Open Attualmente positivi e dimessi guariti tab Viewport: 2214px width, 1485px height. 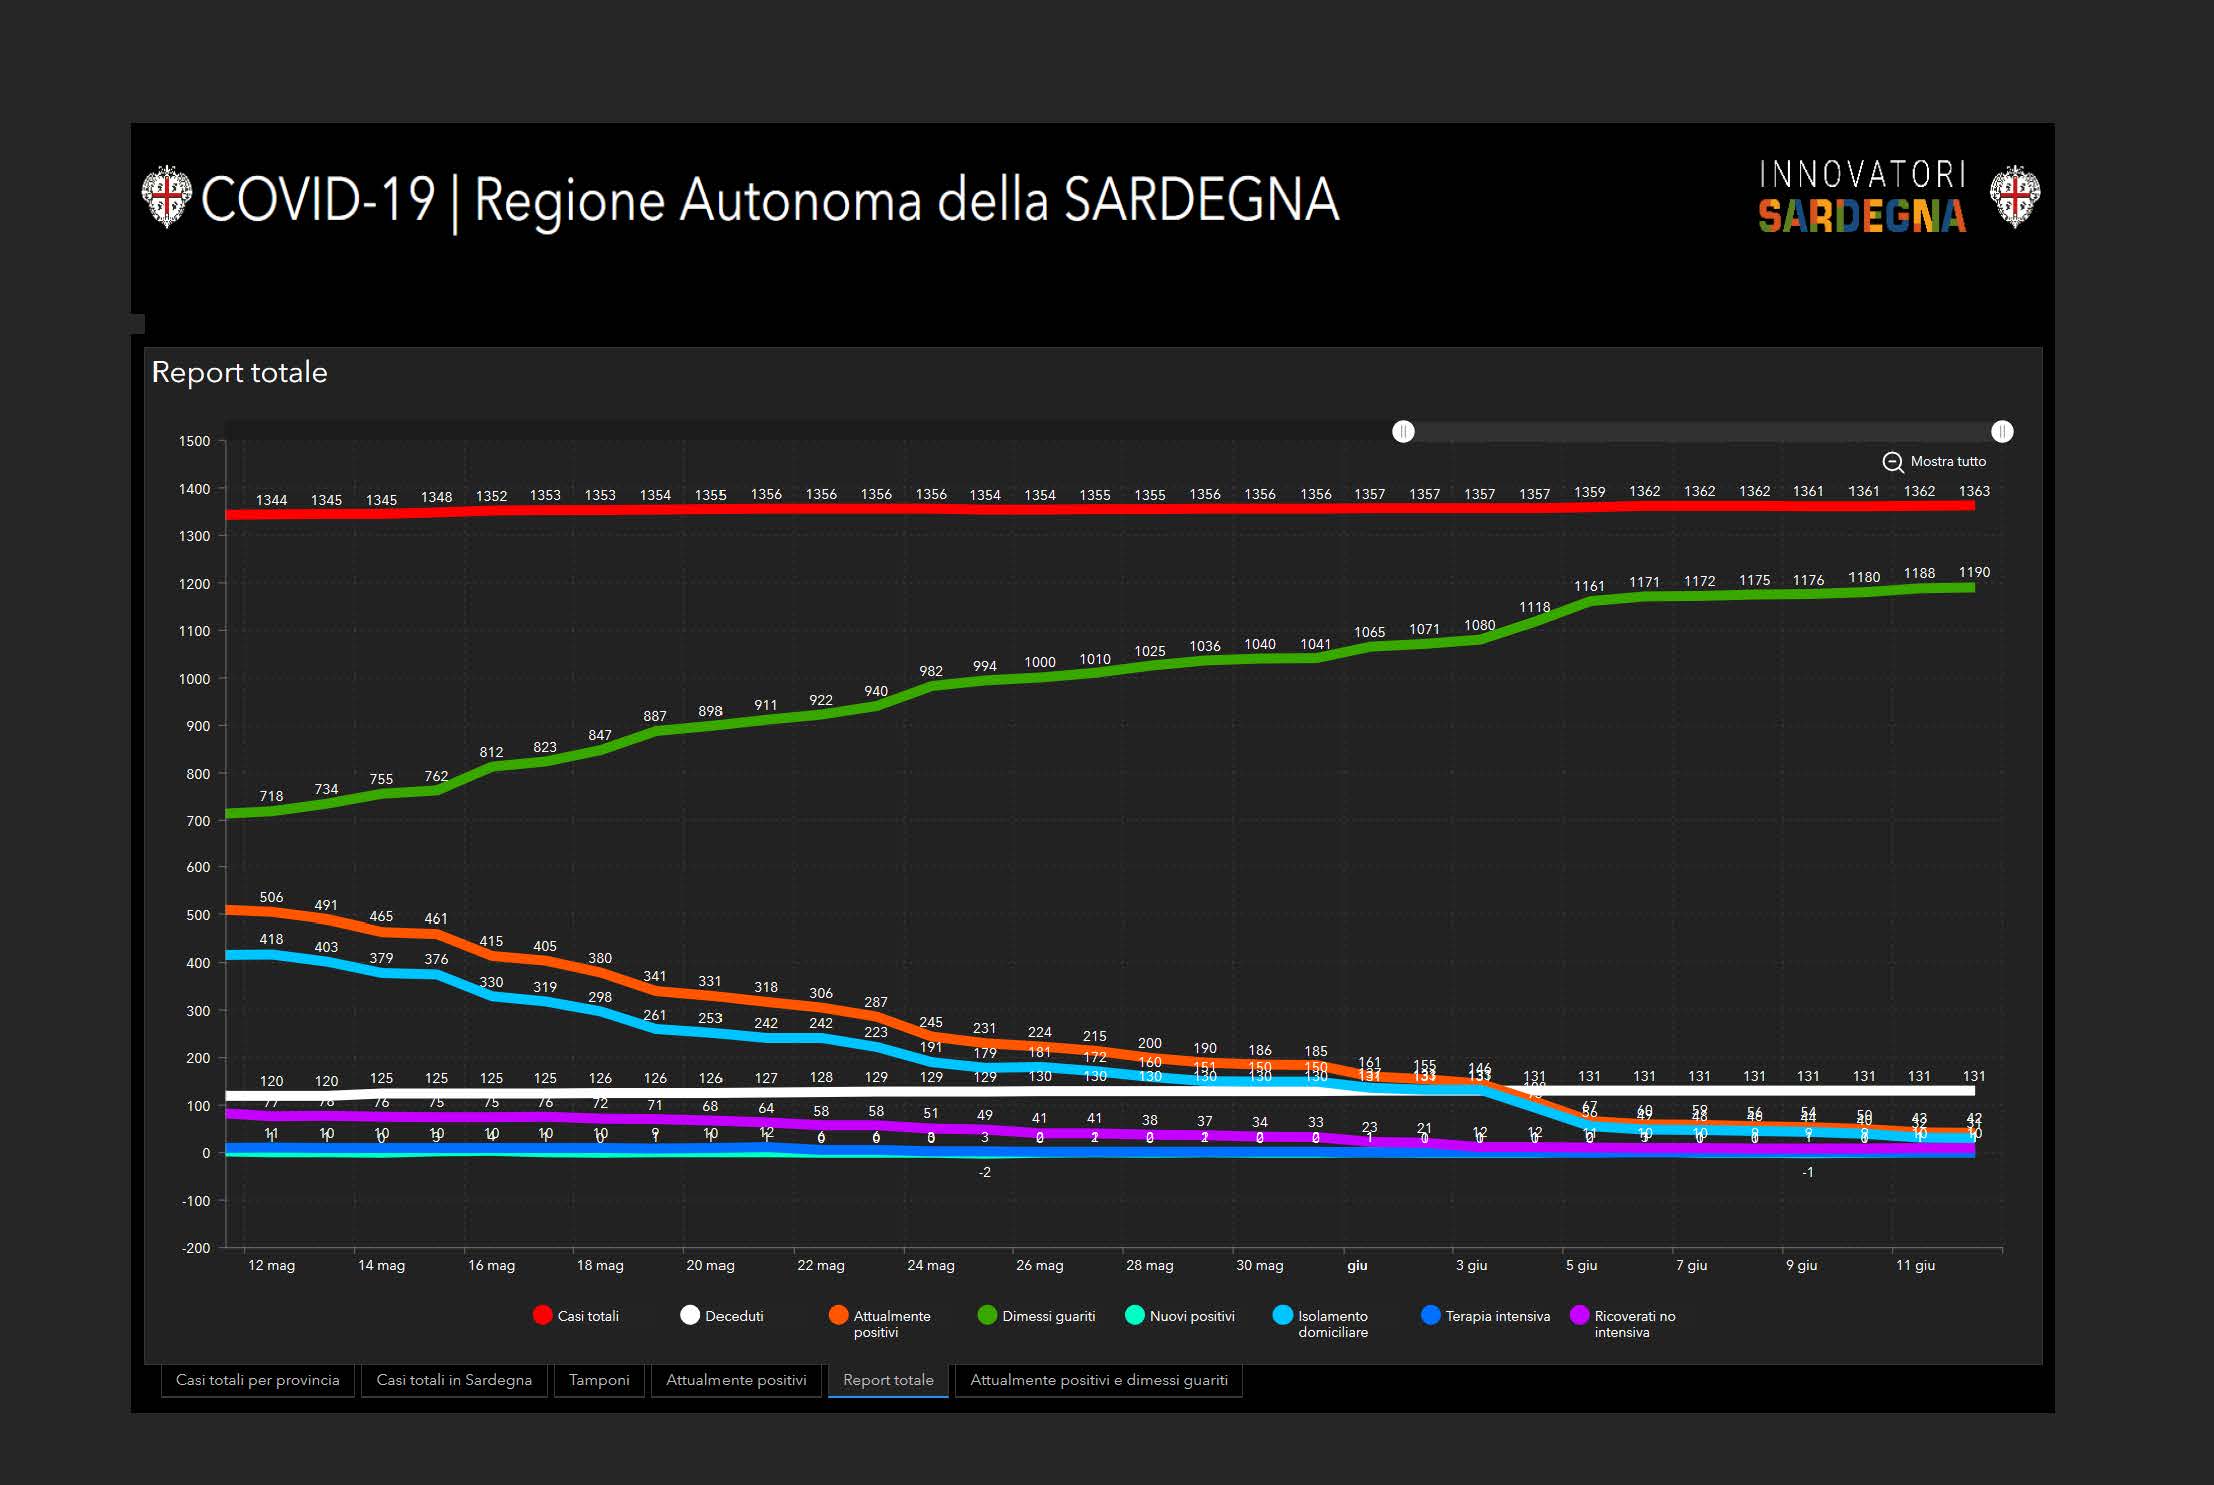coord(1098,1380)
